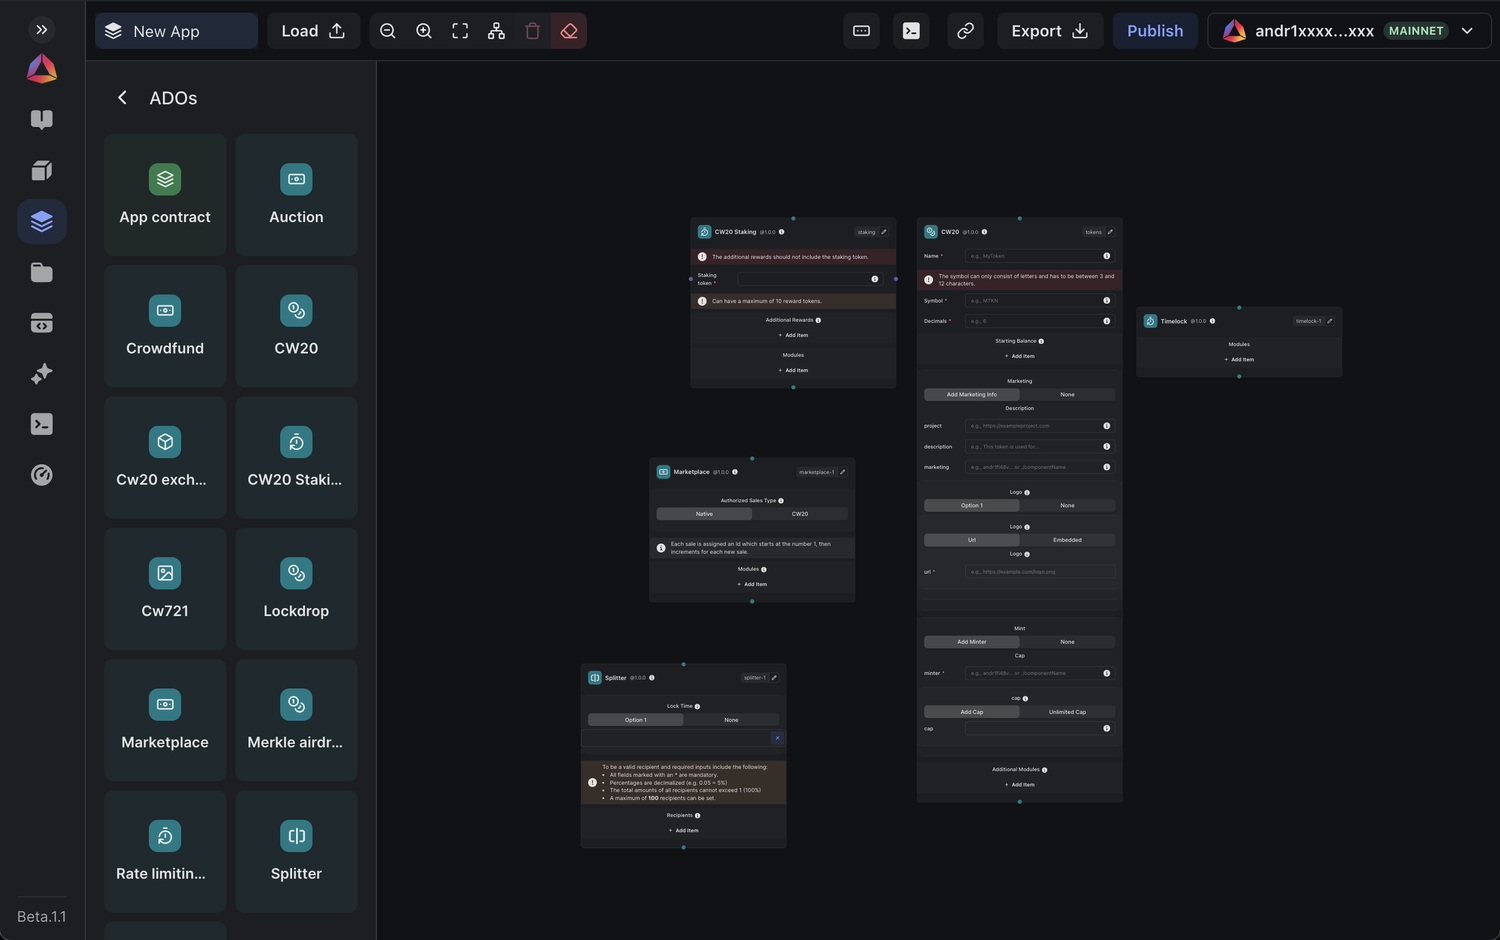
Task: Expand the left sidebar with double chevron
Action: click(41, 30)
